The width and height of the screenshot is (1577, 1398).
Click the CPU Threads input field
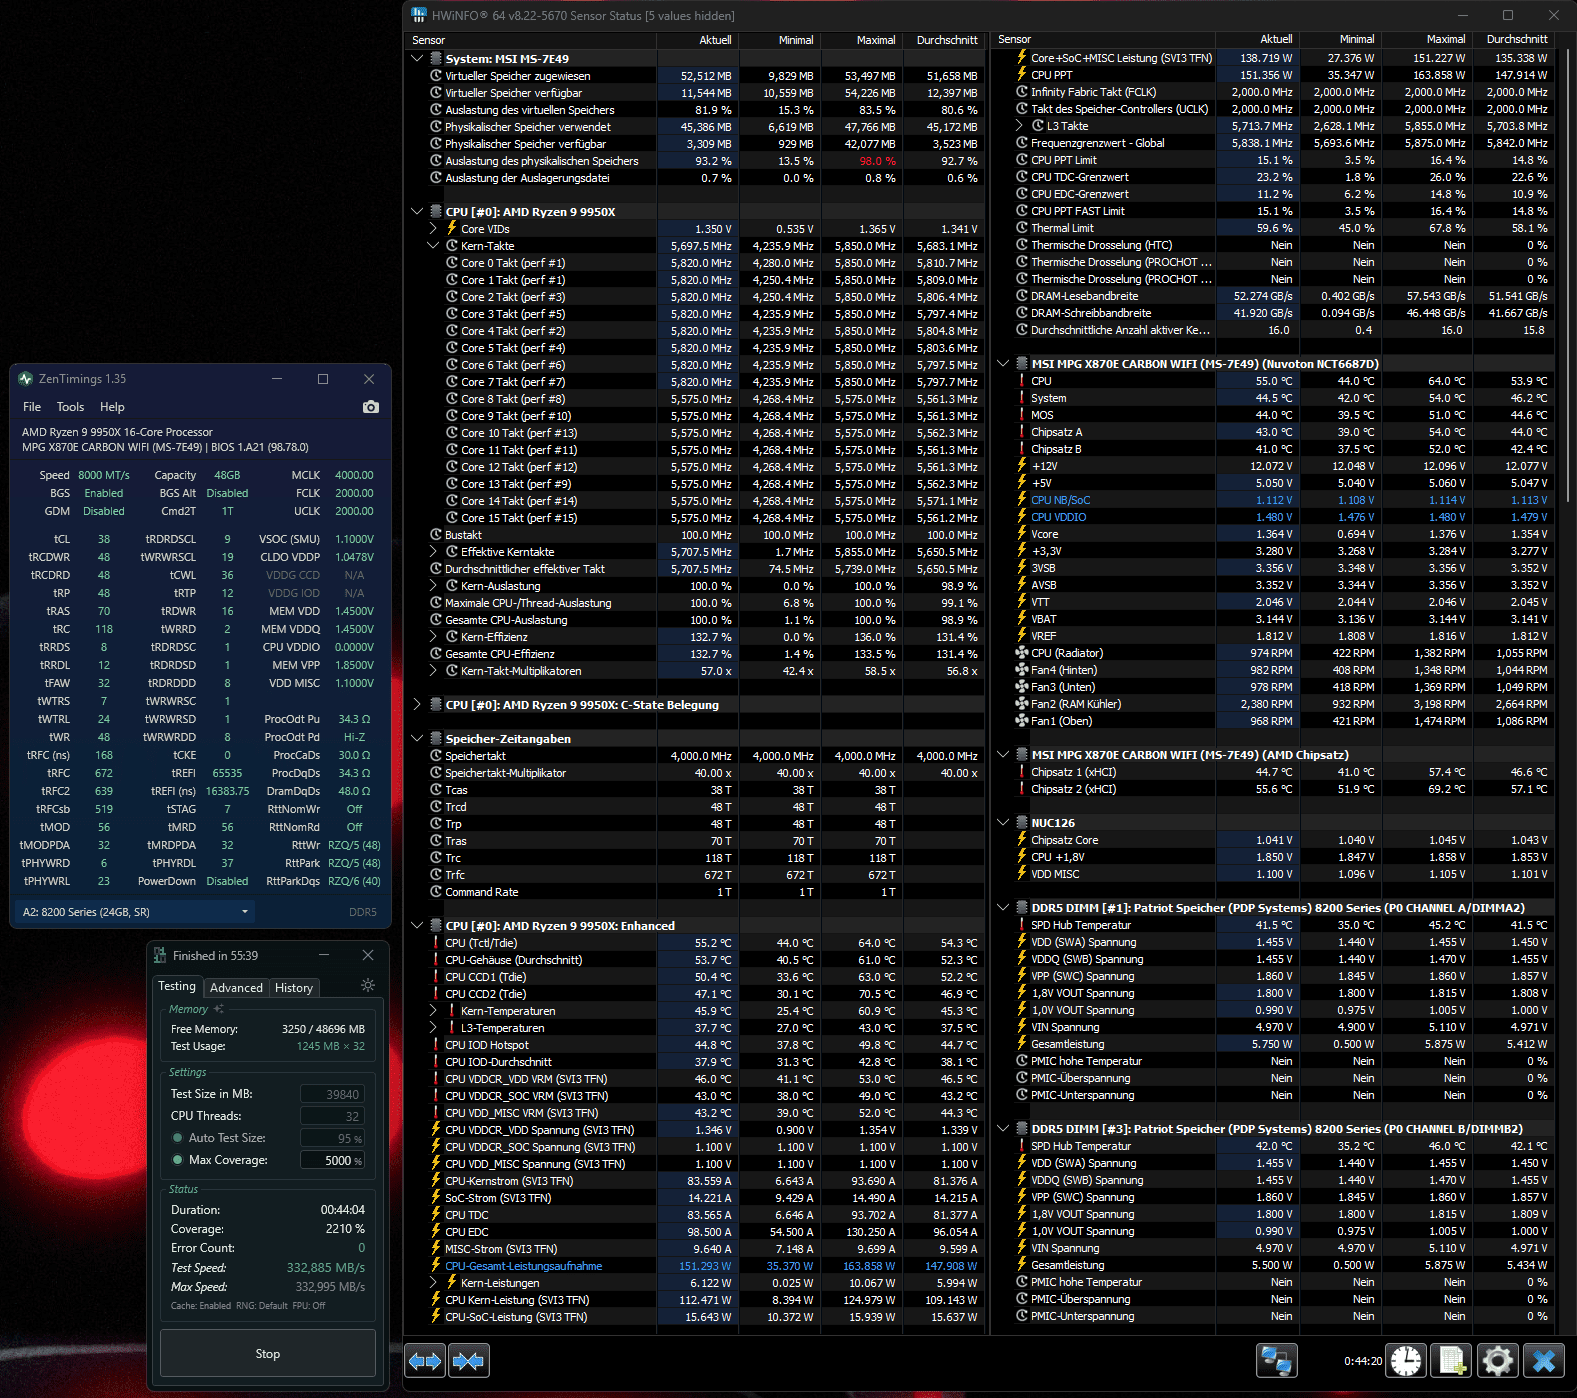coord(332,1116)
